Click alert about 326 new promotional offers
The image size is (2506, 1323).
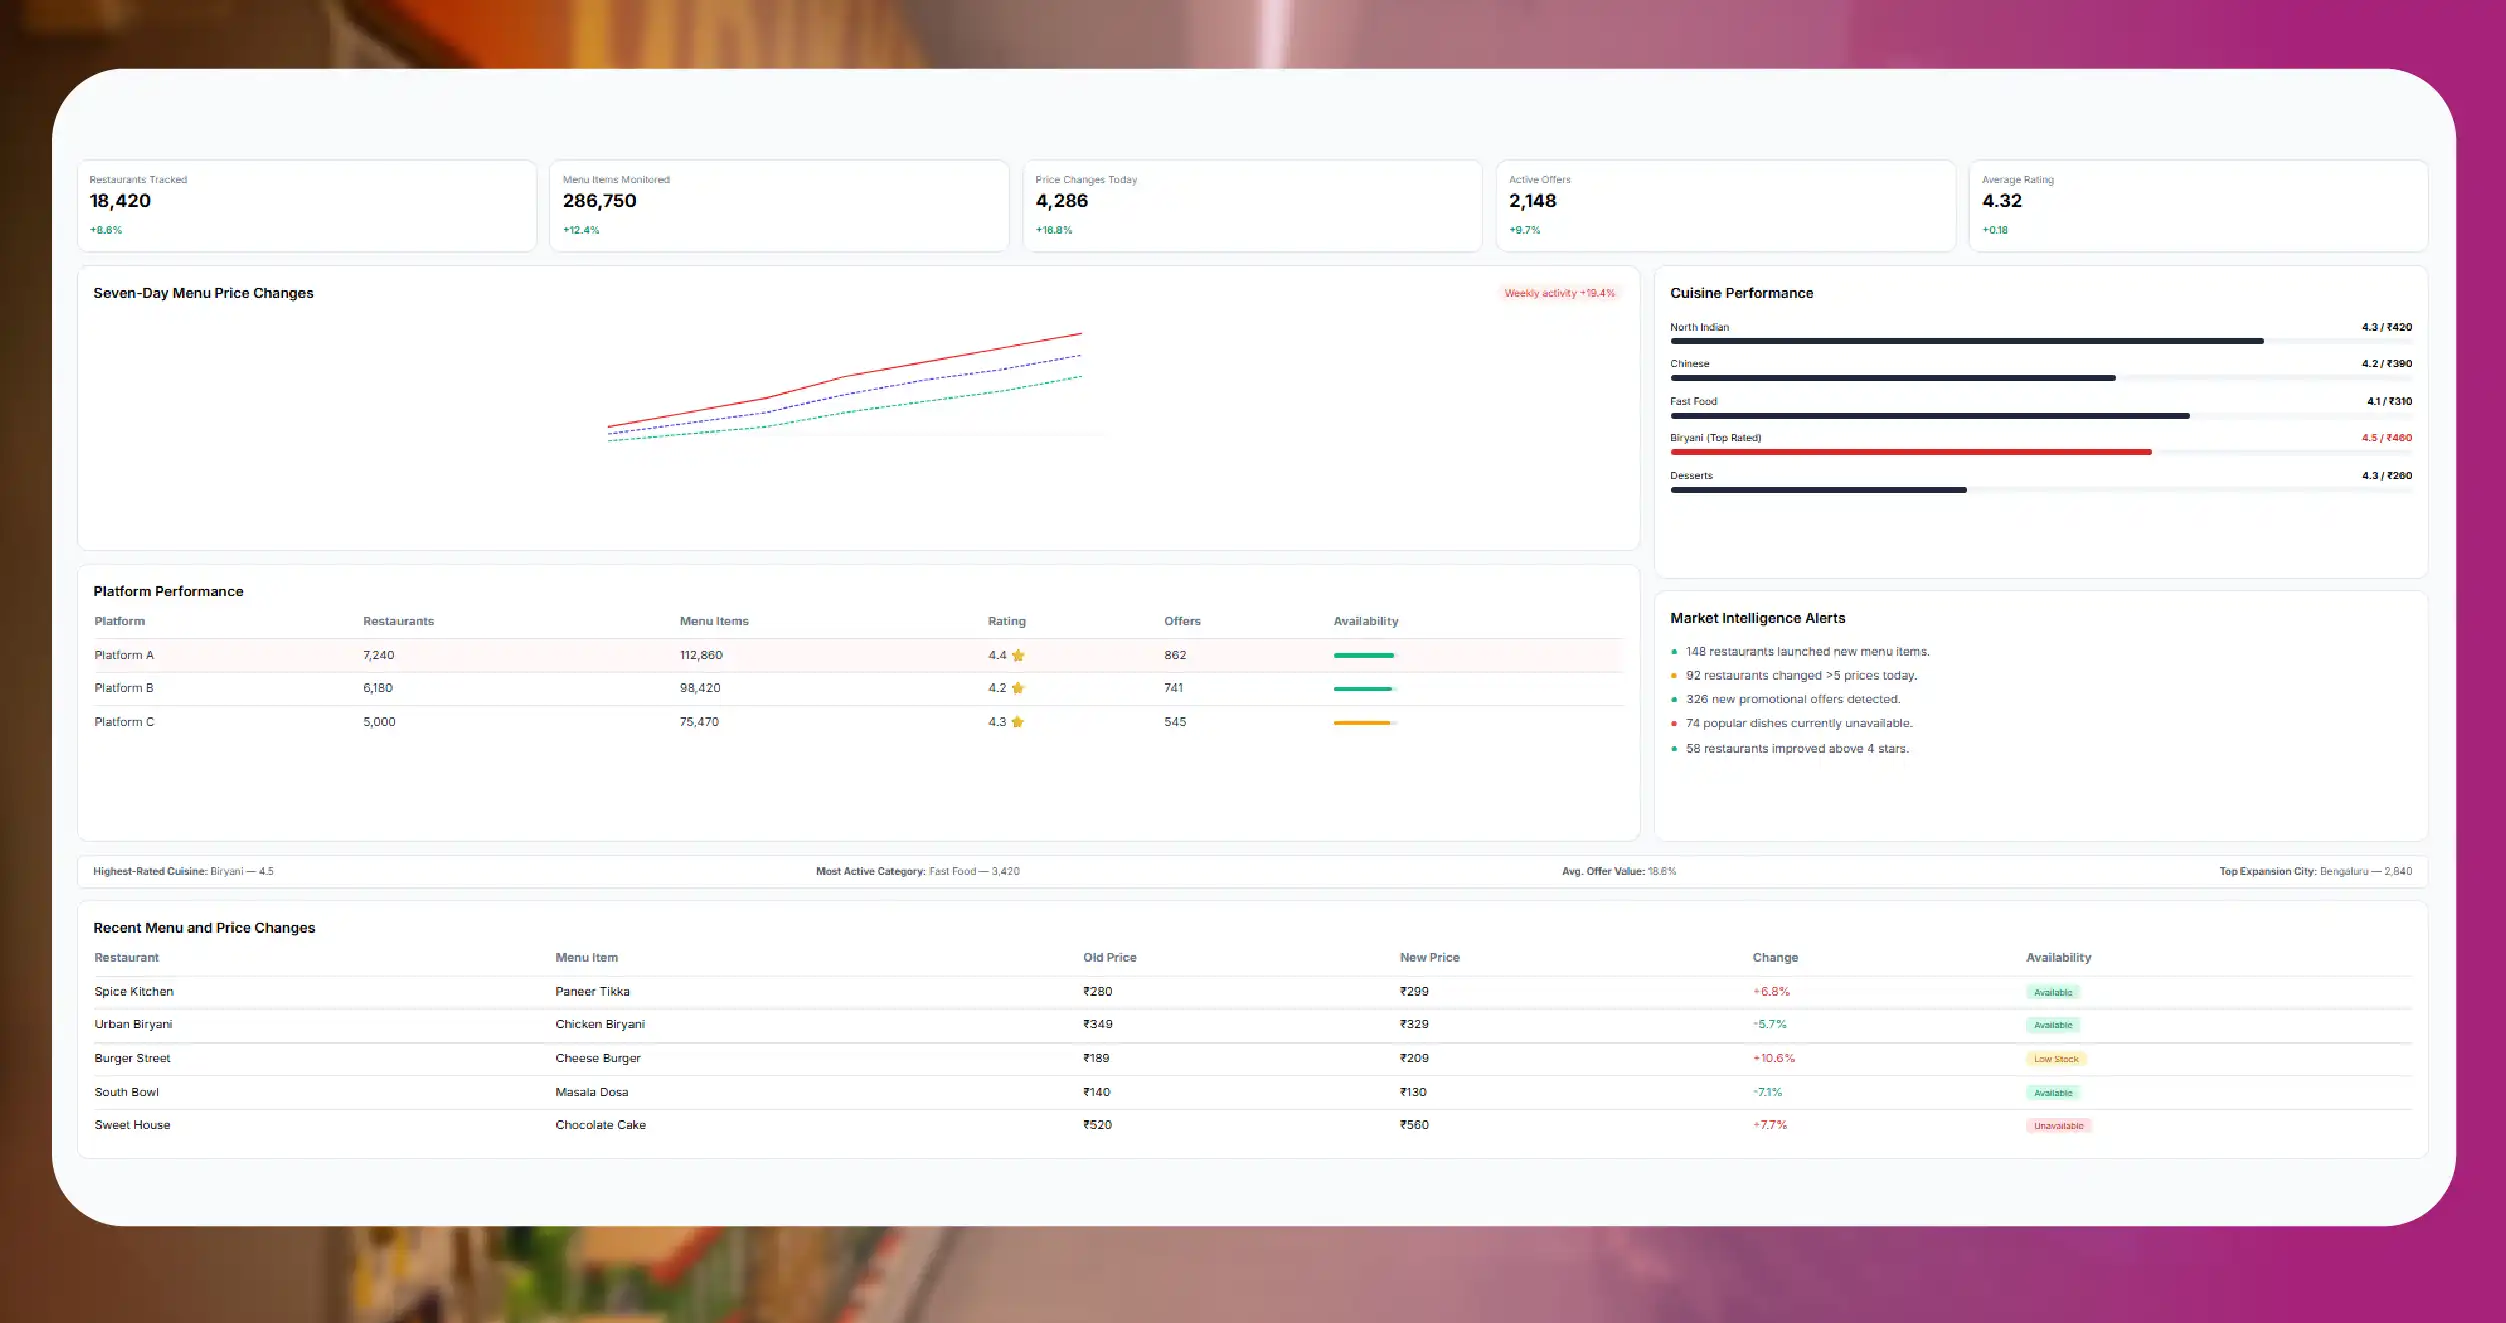coord(1793,700)
